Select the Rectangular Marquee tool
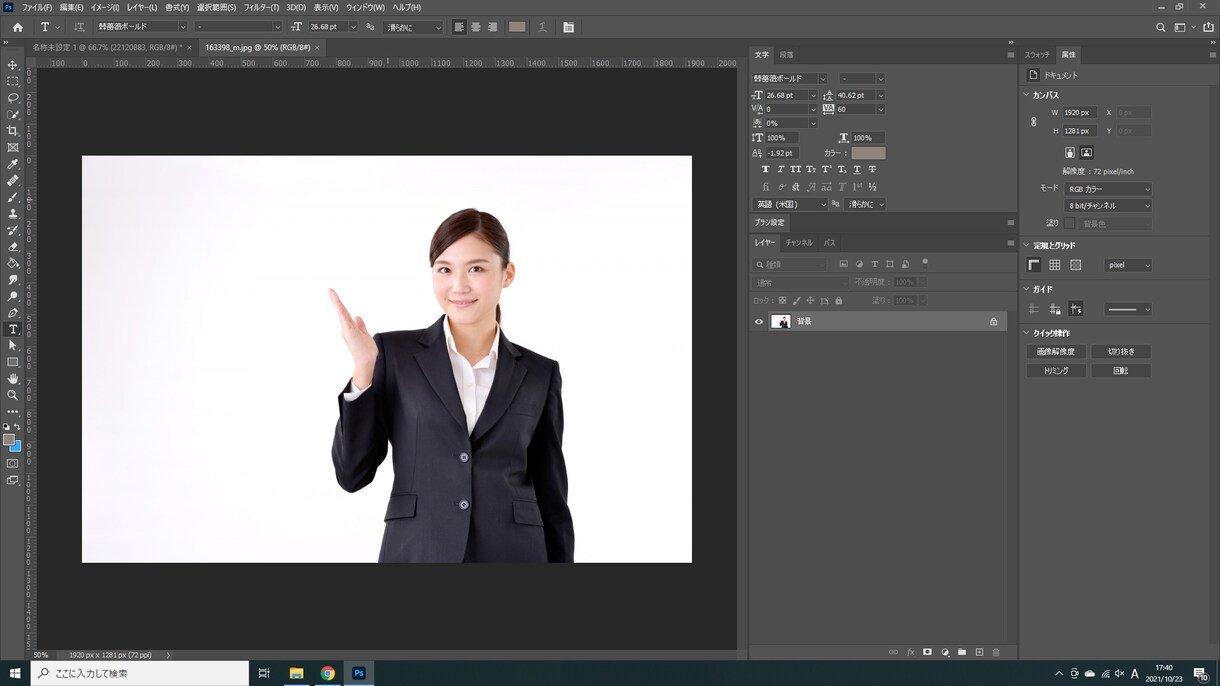This screenshot has height=686, width=1220. pos(13,81)
